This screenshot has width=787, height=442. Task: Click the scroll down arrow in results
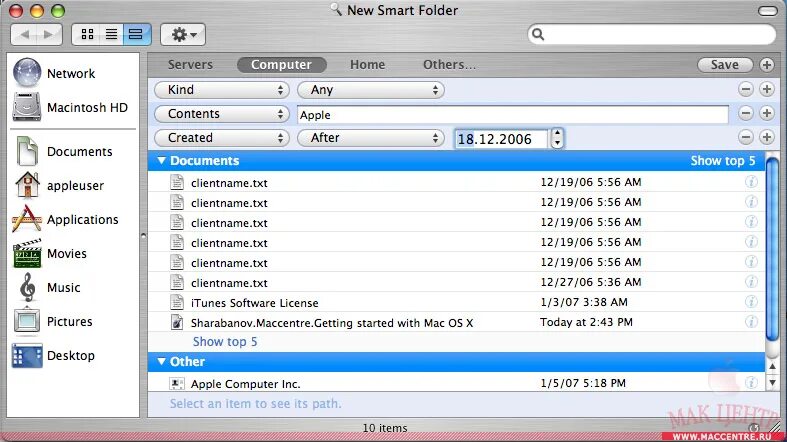pos(772,383)
